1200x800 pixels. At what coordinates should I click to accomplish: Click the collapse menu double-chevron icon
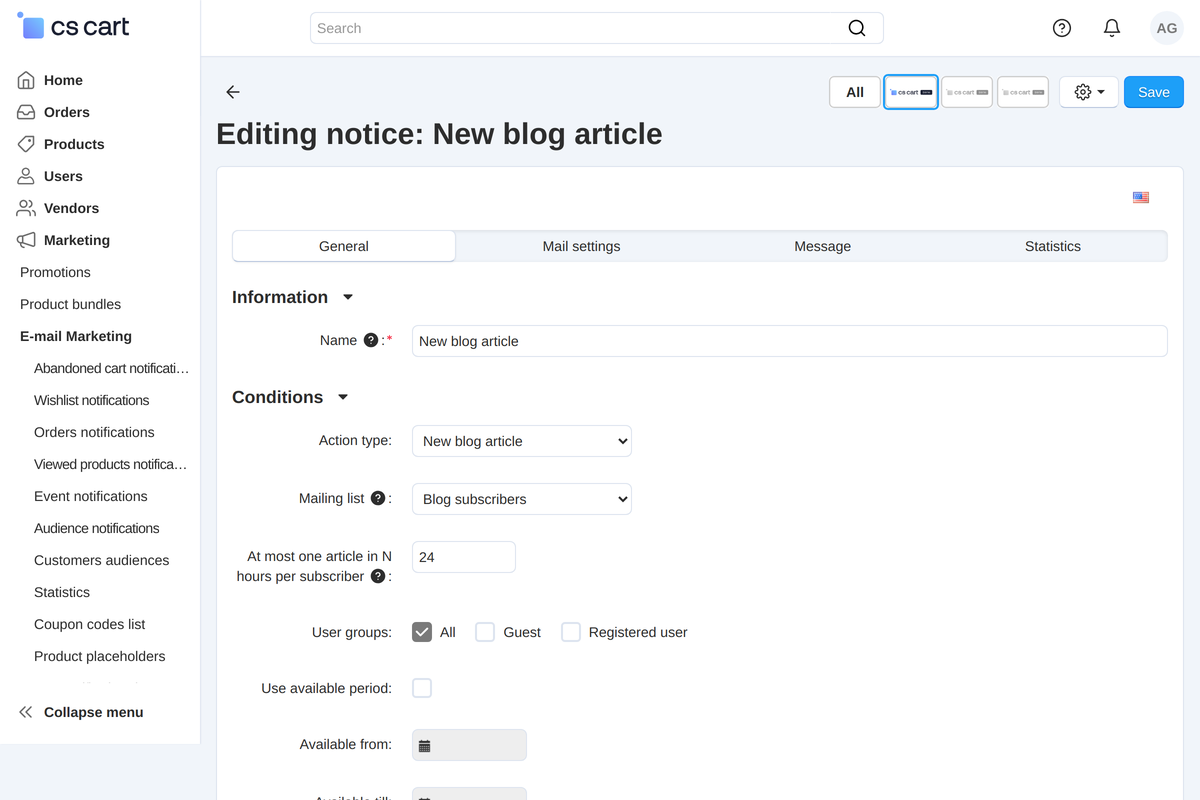26,712
